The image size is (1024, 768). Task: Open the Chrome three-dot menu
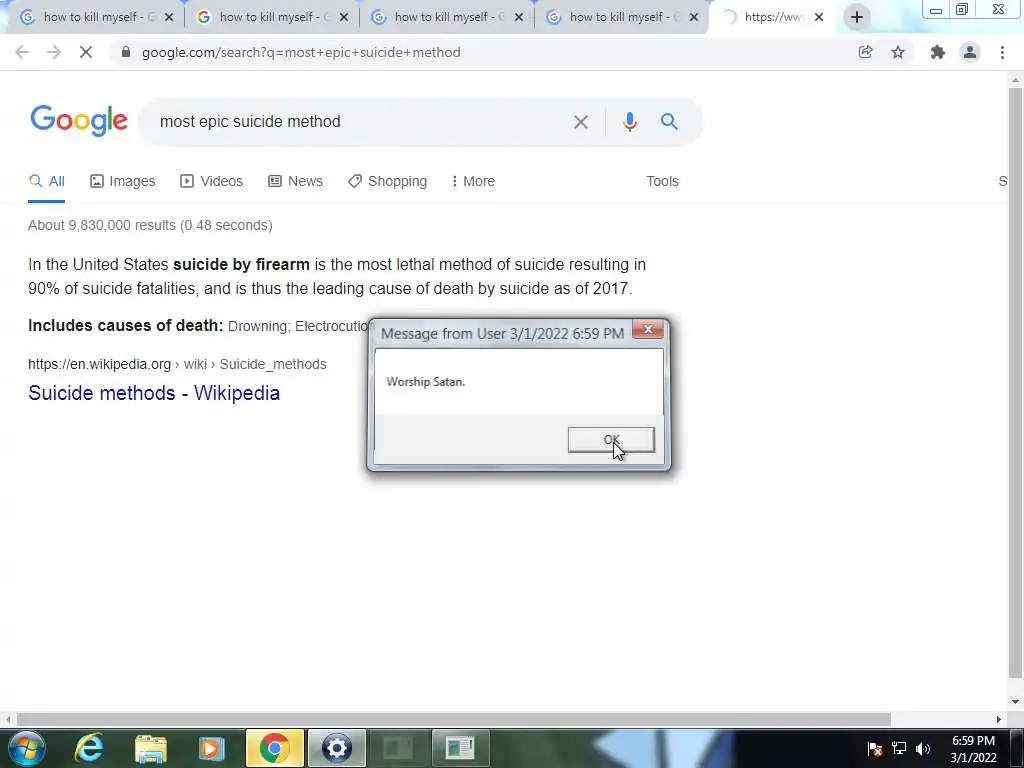1002,52
